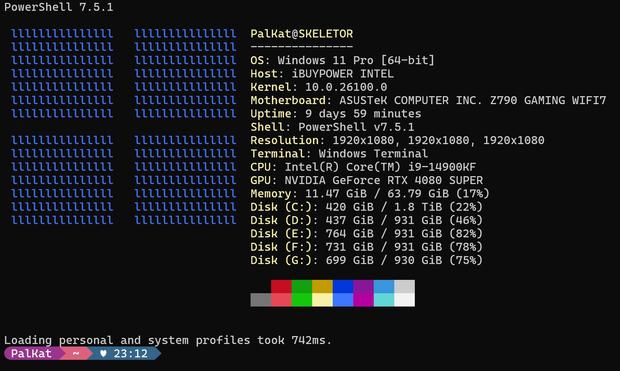
Task: Select the white swatch in the bottom row
Action: (405, 300)
